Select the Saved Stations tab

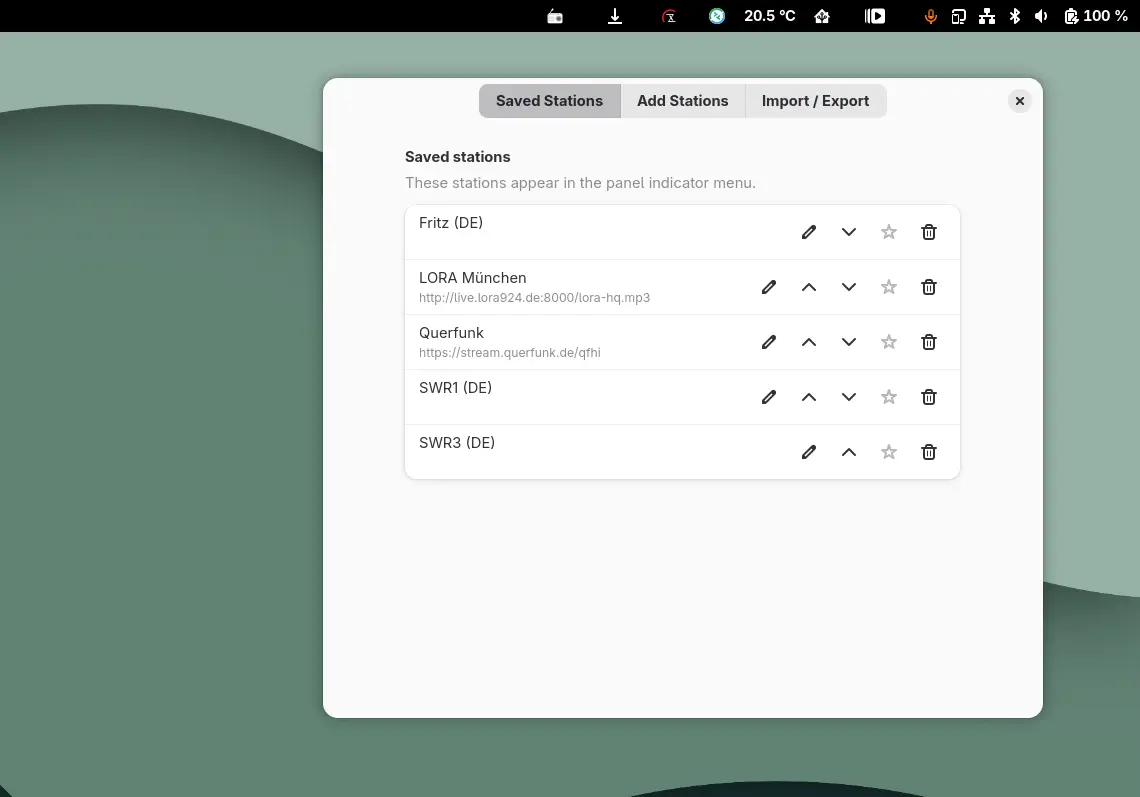pos(549,101)
